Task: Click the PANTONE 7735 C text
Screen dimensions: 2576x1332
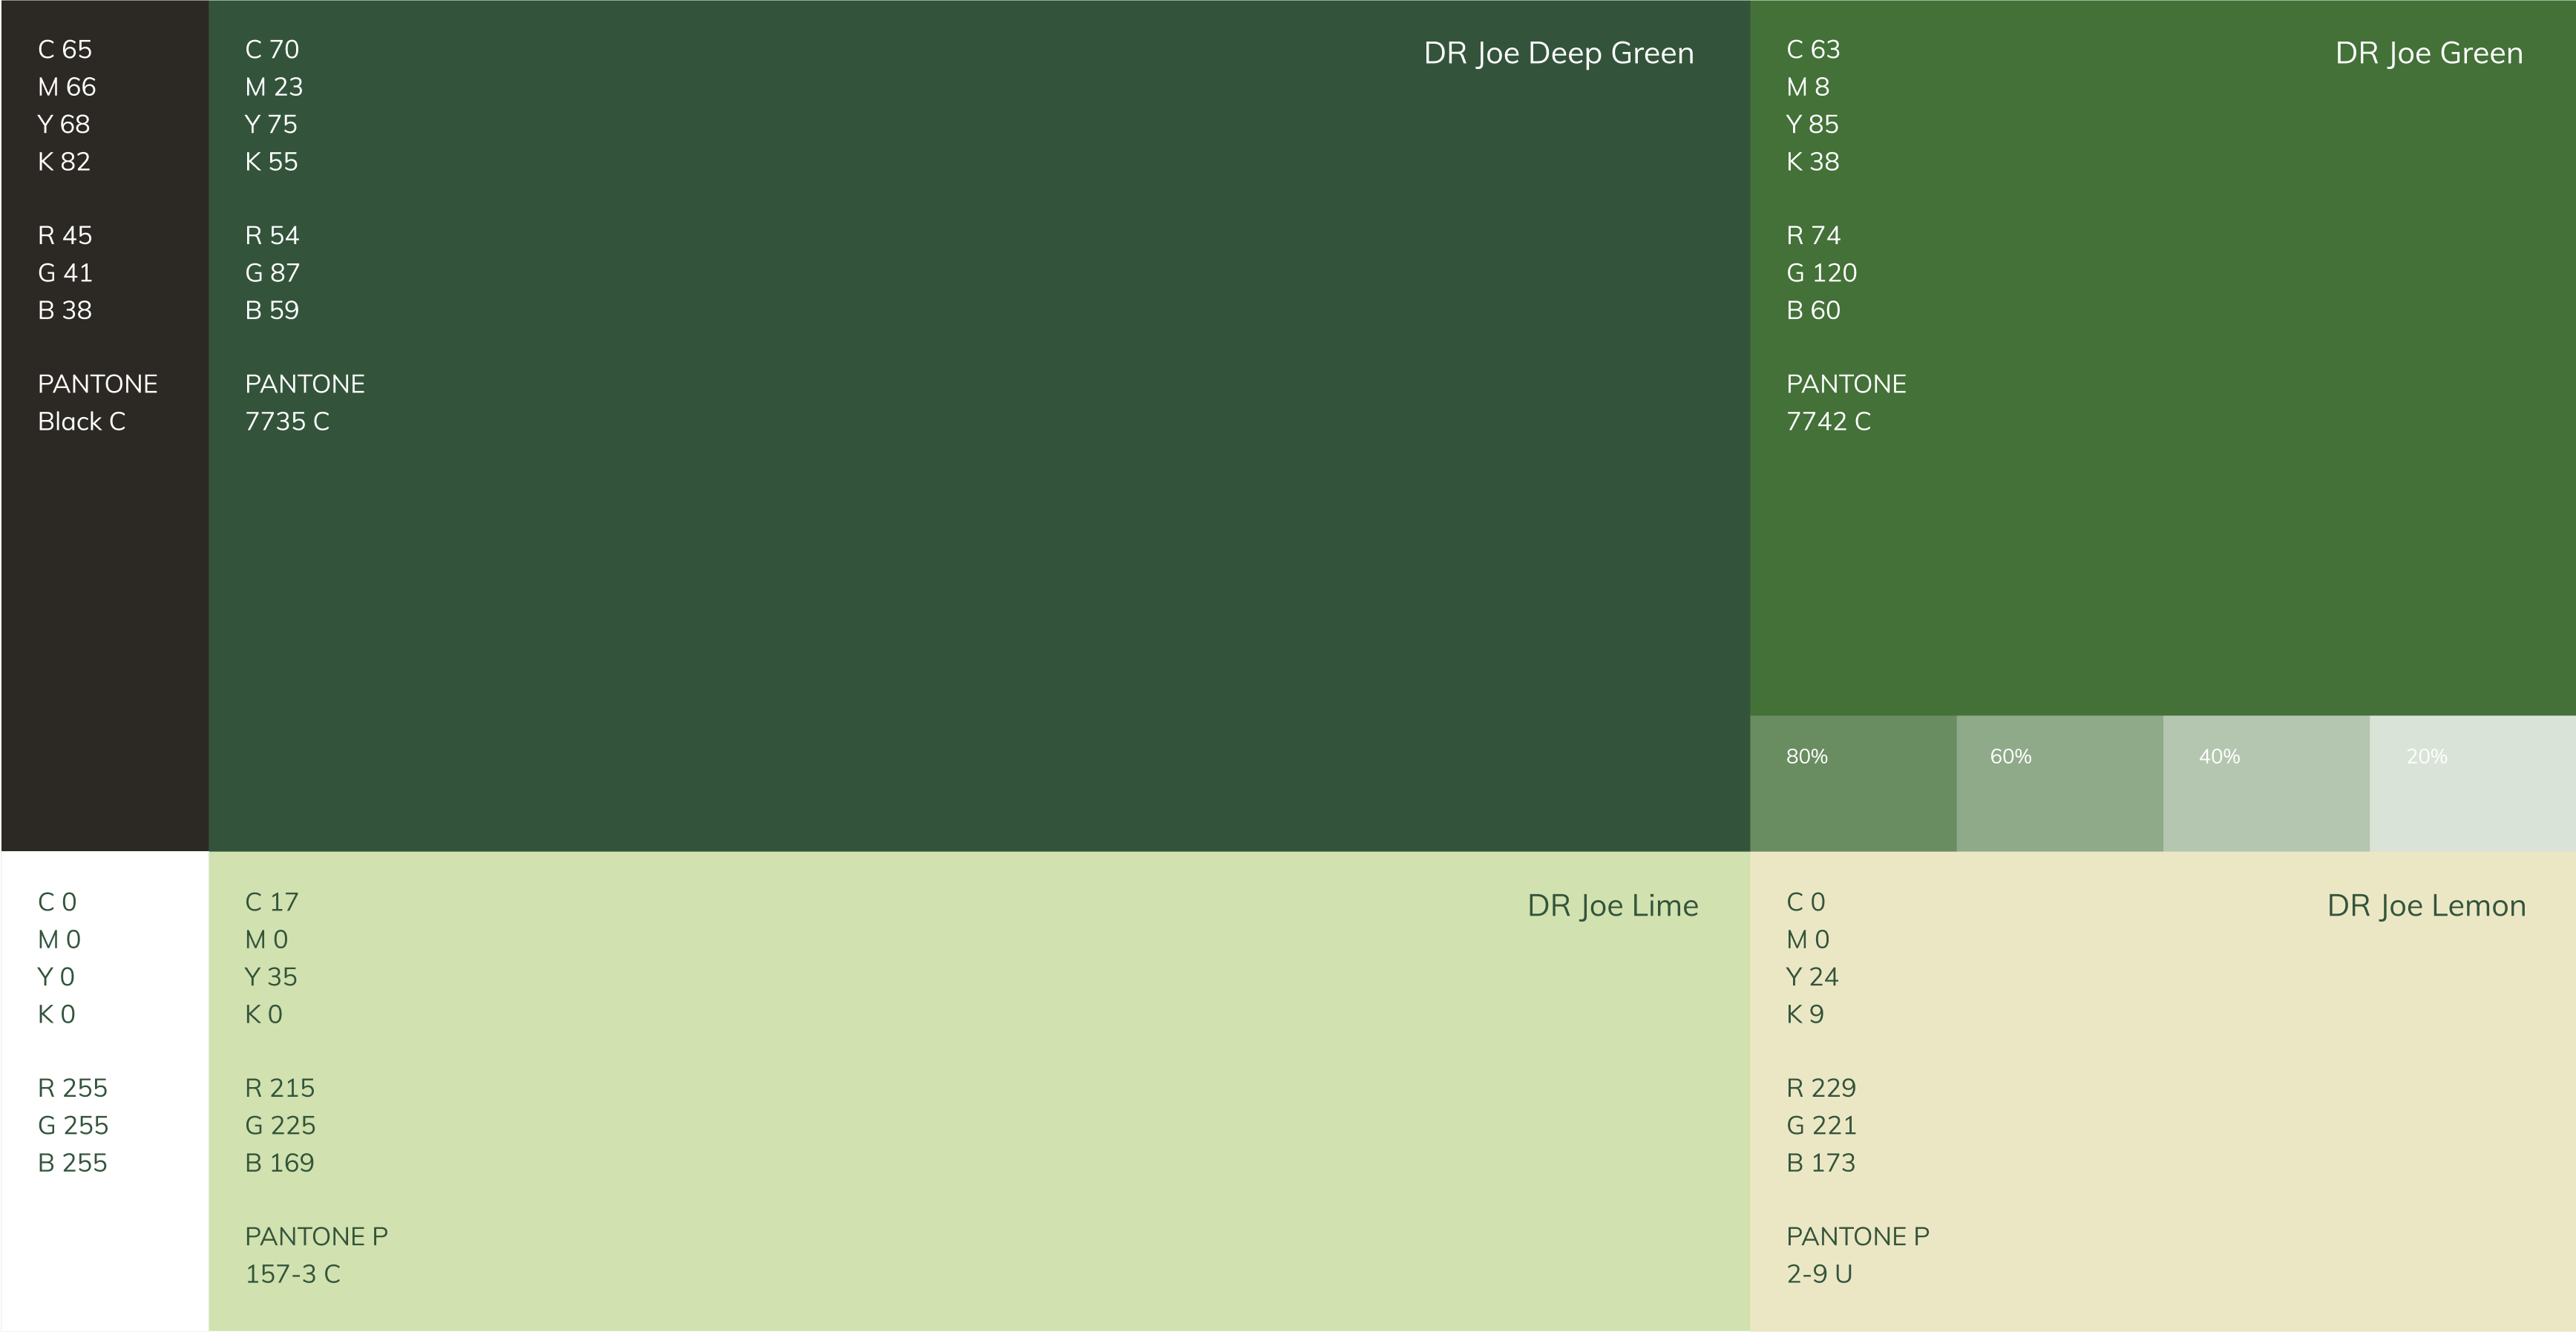Action: pos(304,403)
